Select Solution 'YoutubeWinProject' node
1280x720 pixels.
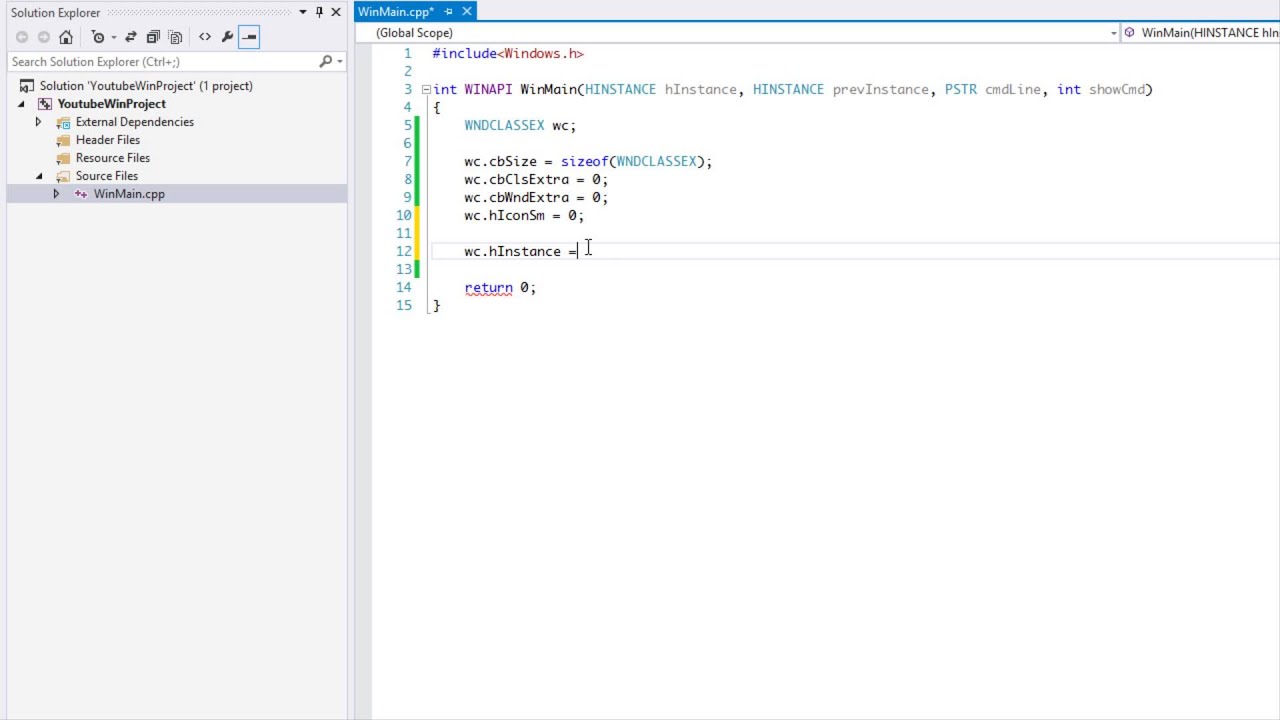click(x=146, y=86)
